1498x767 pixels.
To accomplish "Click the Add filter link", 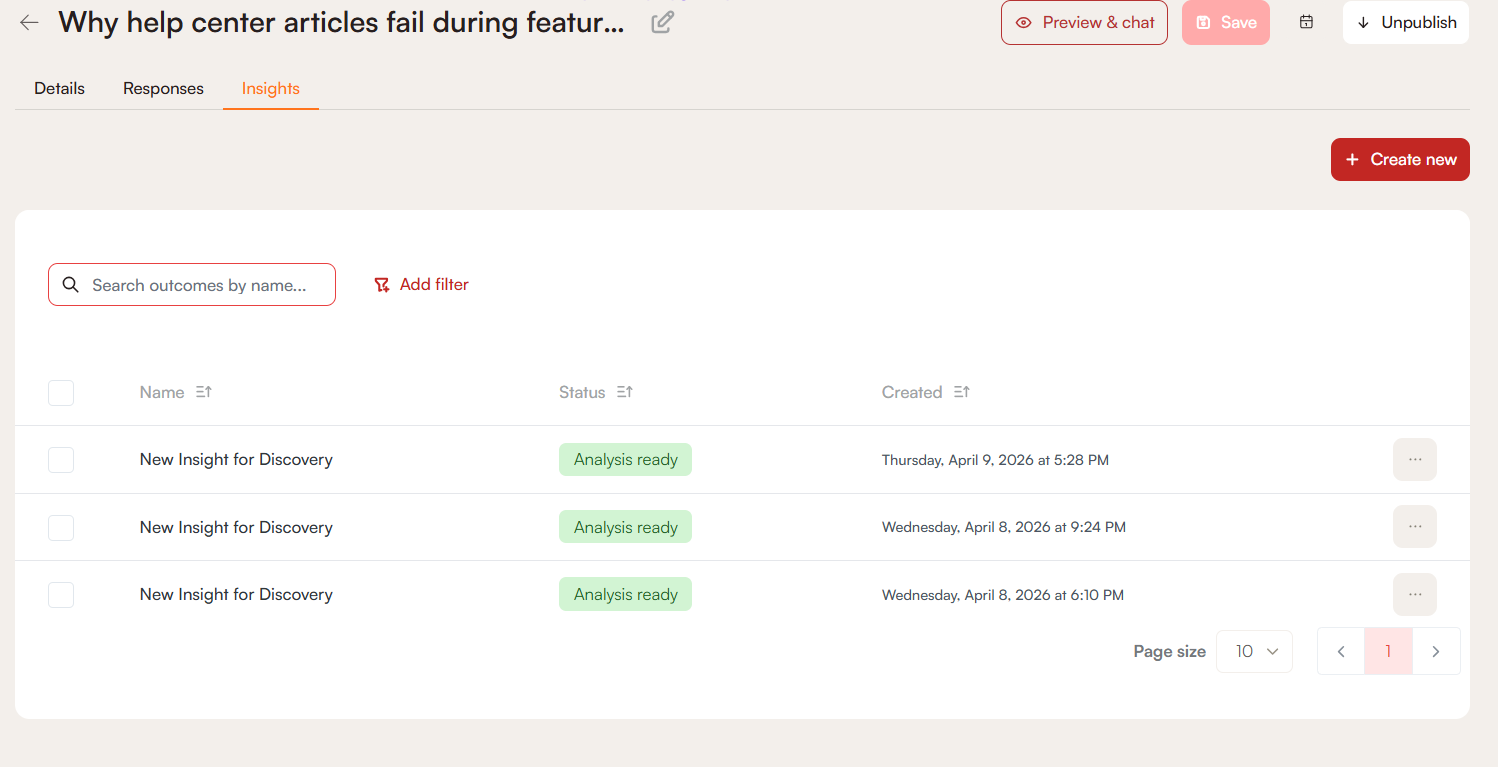I will coord(421,285).
